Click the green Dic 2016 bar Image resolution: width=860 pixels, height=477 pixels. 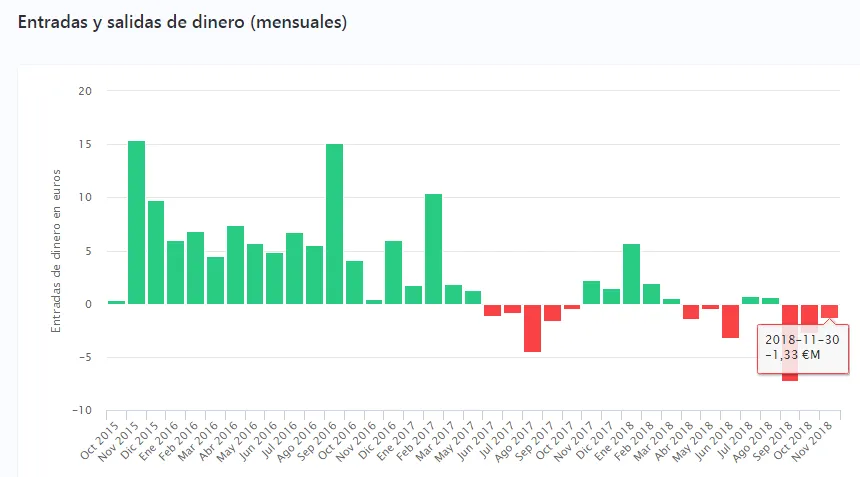coord(394,272)
